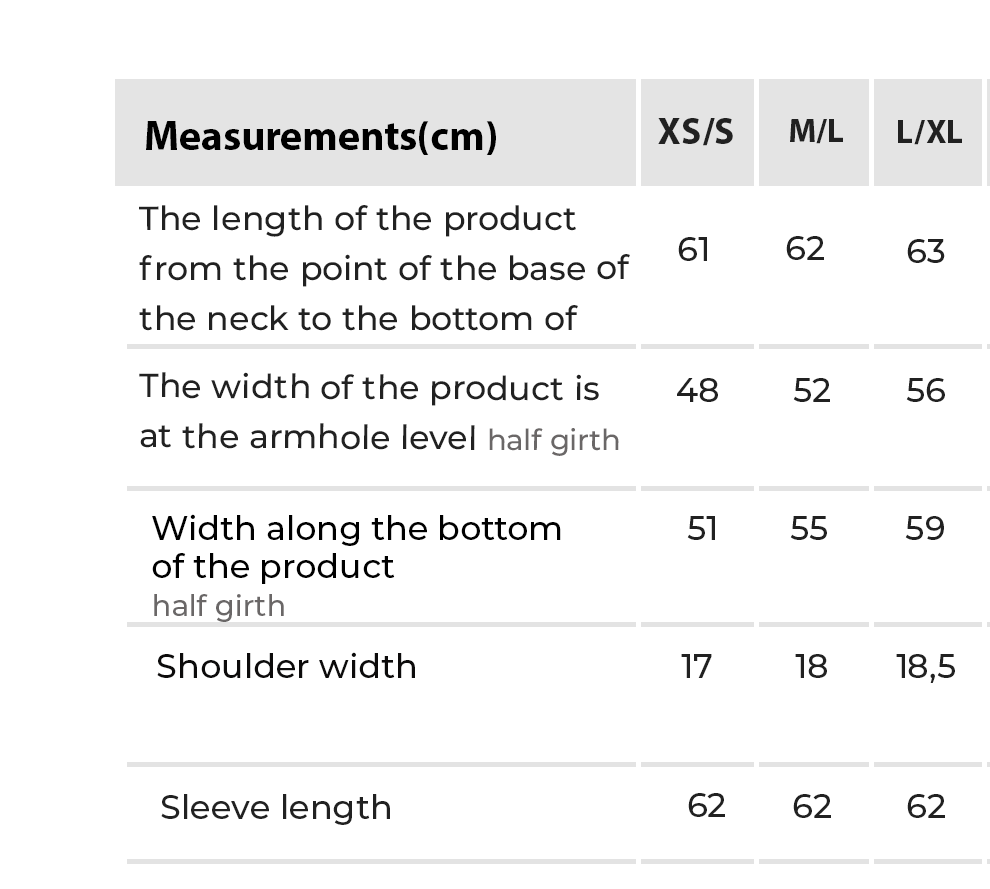Click the Sleeve length row label
The image size is (990, 889).
click(276, 808)
